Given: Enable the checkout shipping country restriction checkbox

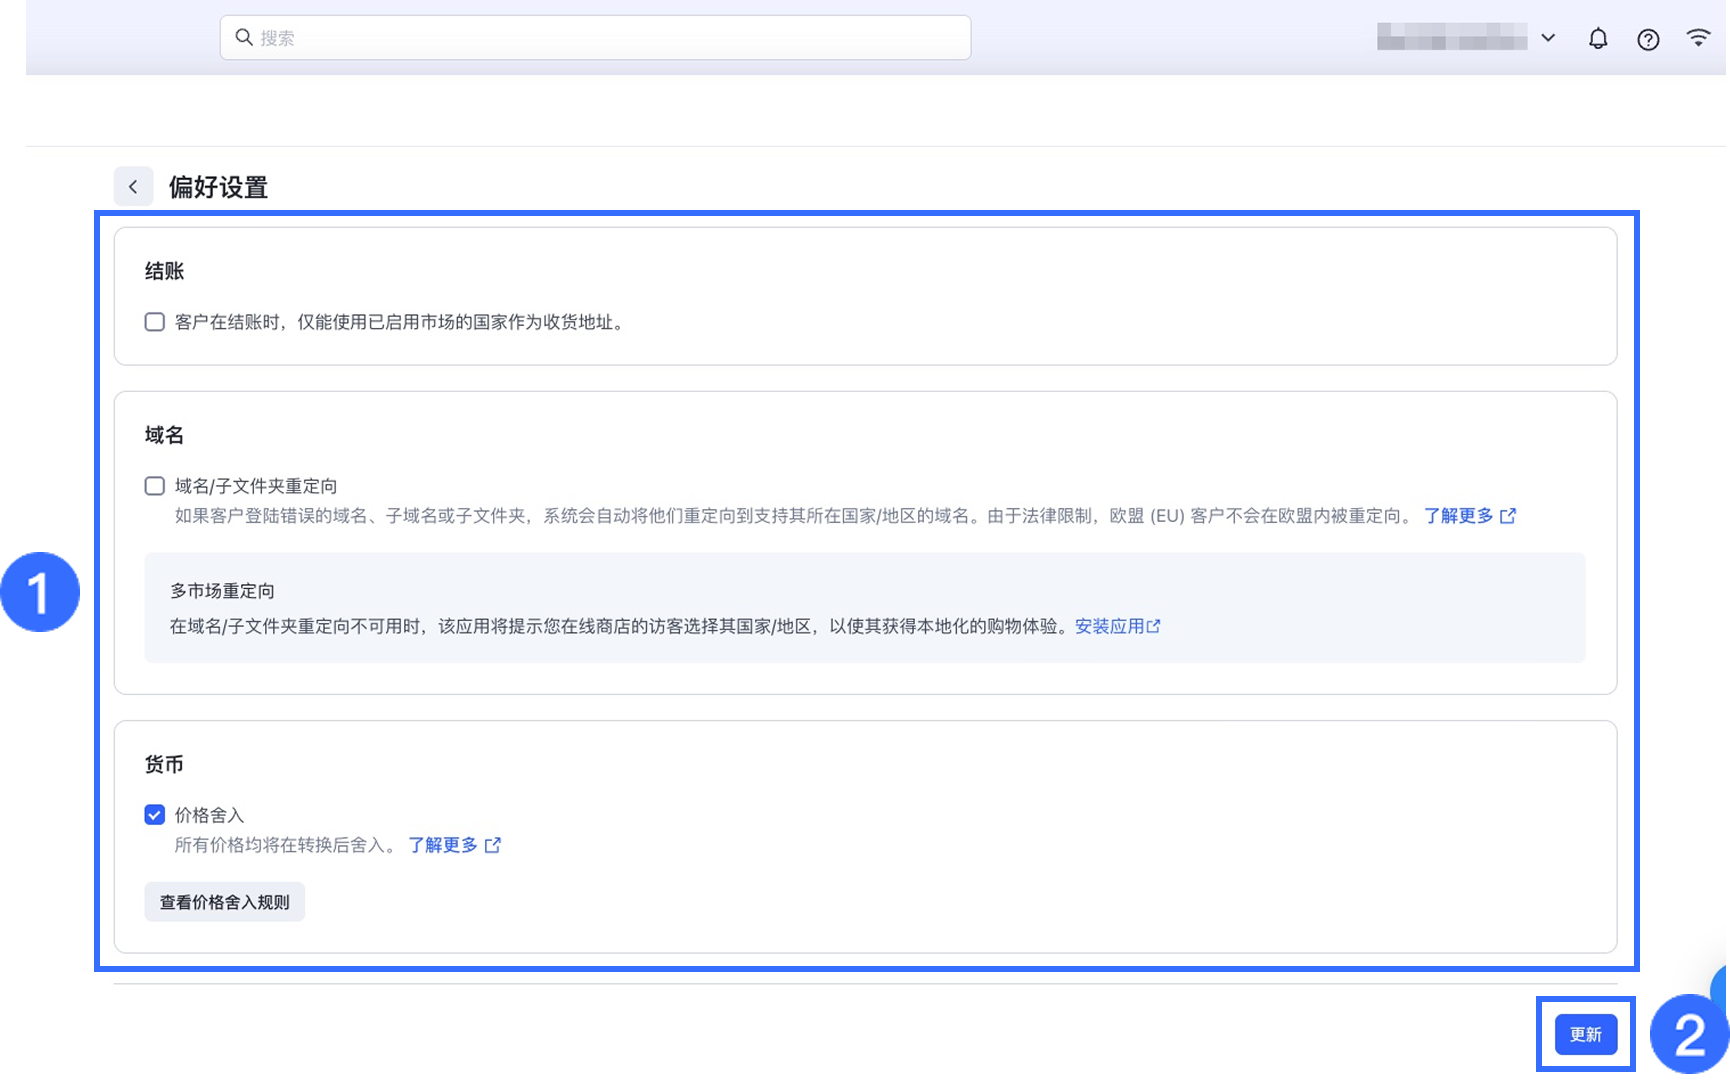Looking at the screenshot, I should coord(154,322).
